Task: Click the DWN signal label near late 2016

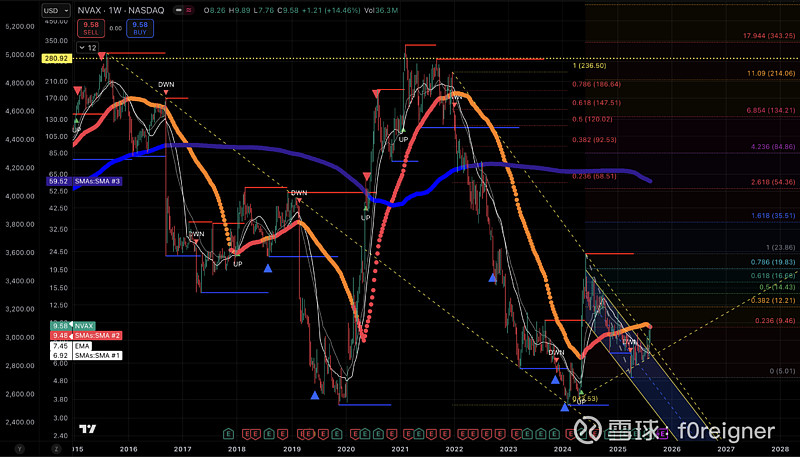Action: [x=165, y=85]
